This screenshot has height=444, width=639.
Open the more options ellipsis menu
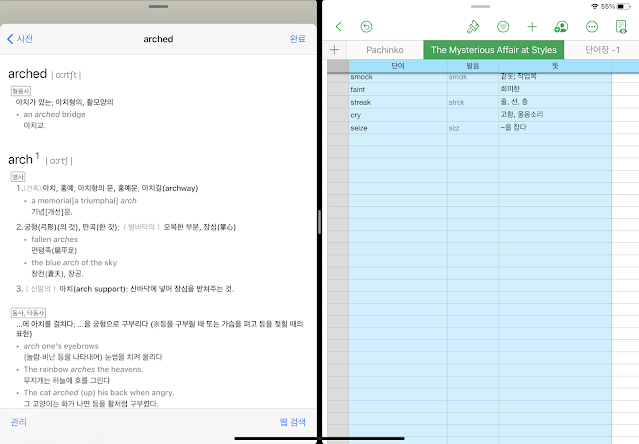click(592, 27)
